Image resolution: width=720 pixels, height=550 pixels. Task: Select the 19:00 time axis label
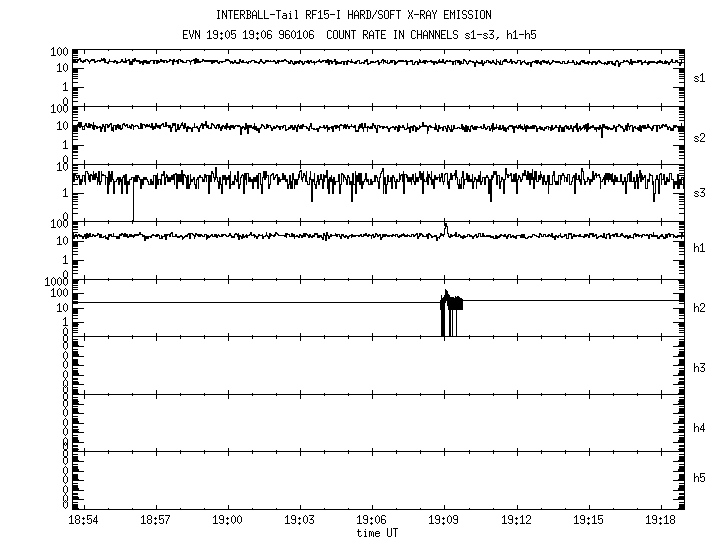point(227,521)
